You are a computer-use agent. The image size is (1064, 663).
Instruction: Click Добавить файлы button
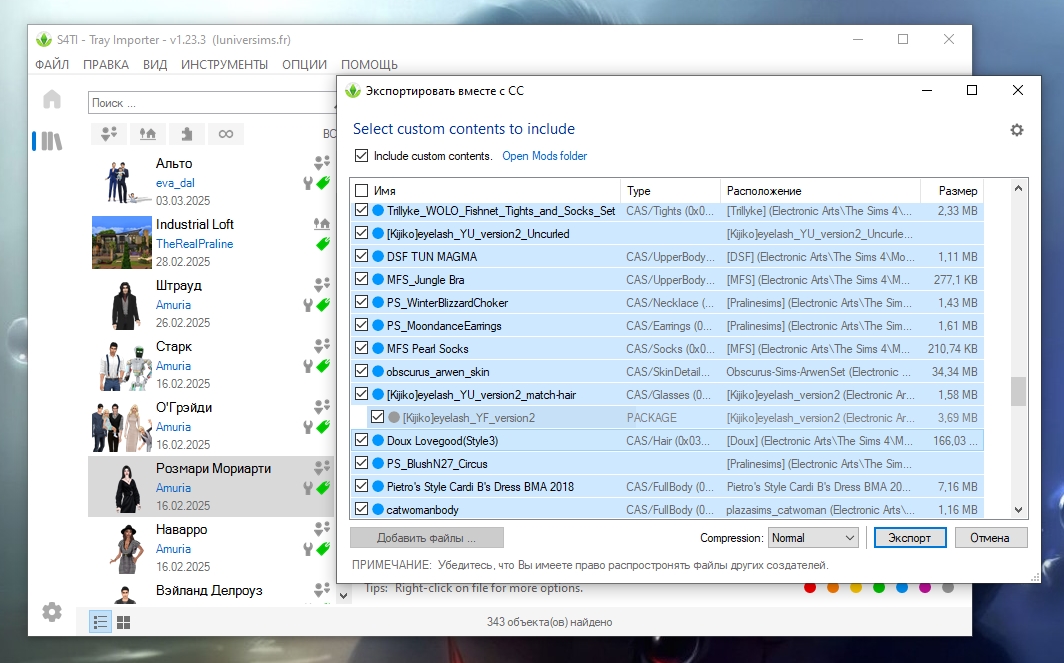pos(427,537)
